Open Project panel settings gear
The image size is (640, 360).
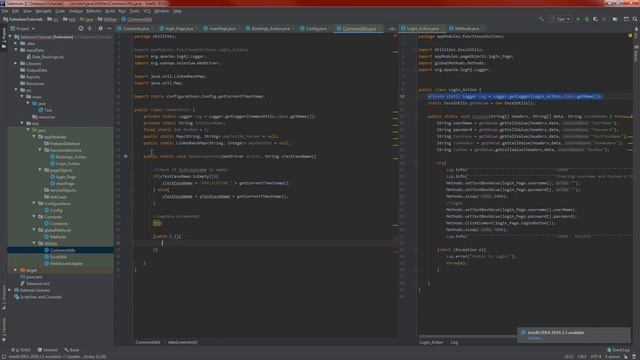[100, 29]
